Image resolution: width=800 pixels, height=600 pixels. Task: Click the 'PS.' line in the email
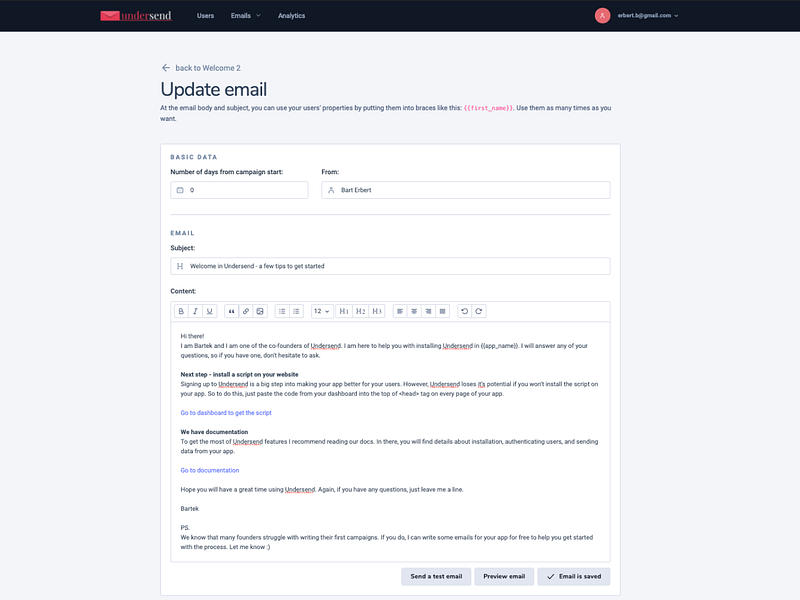185,528
